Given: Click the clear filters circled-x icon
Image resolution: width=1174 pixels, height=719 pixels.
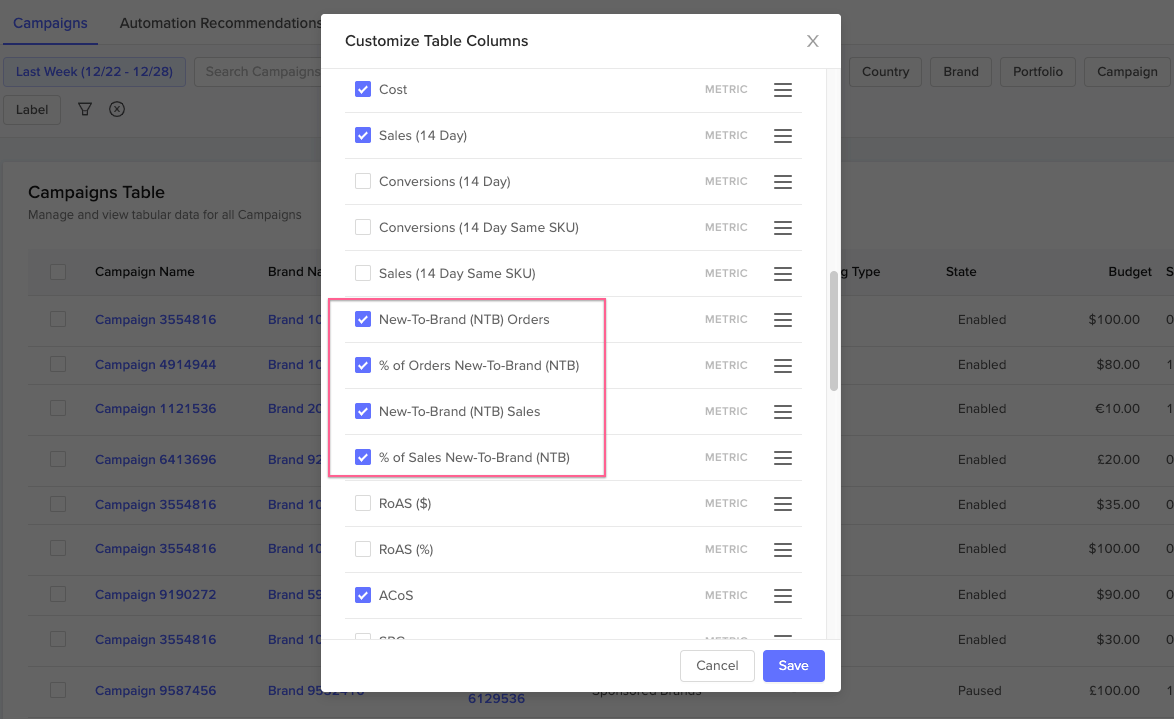Looking at the screenshot, I should click(117, 109).
